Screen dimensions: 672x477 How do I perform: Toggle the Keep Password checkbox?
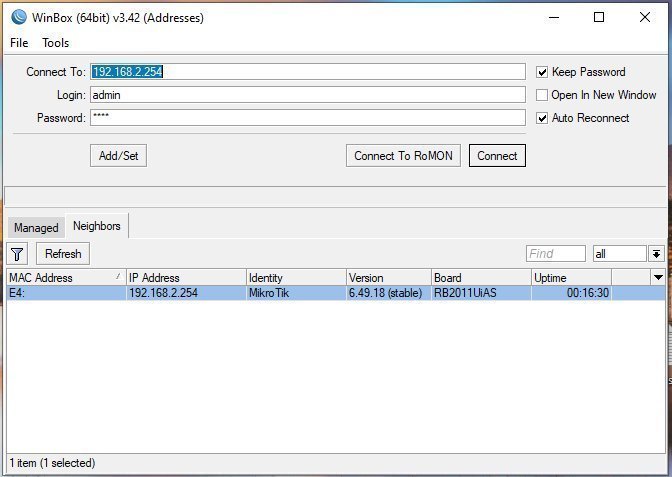point(542,72)
